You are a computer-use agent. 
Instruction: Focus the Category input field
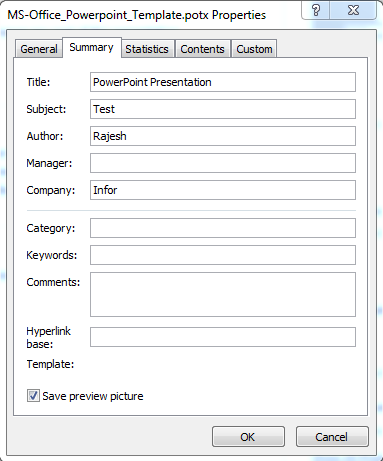pos(223,228)
